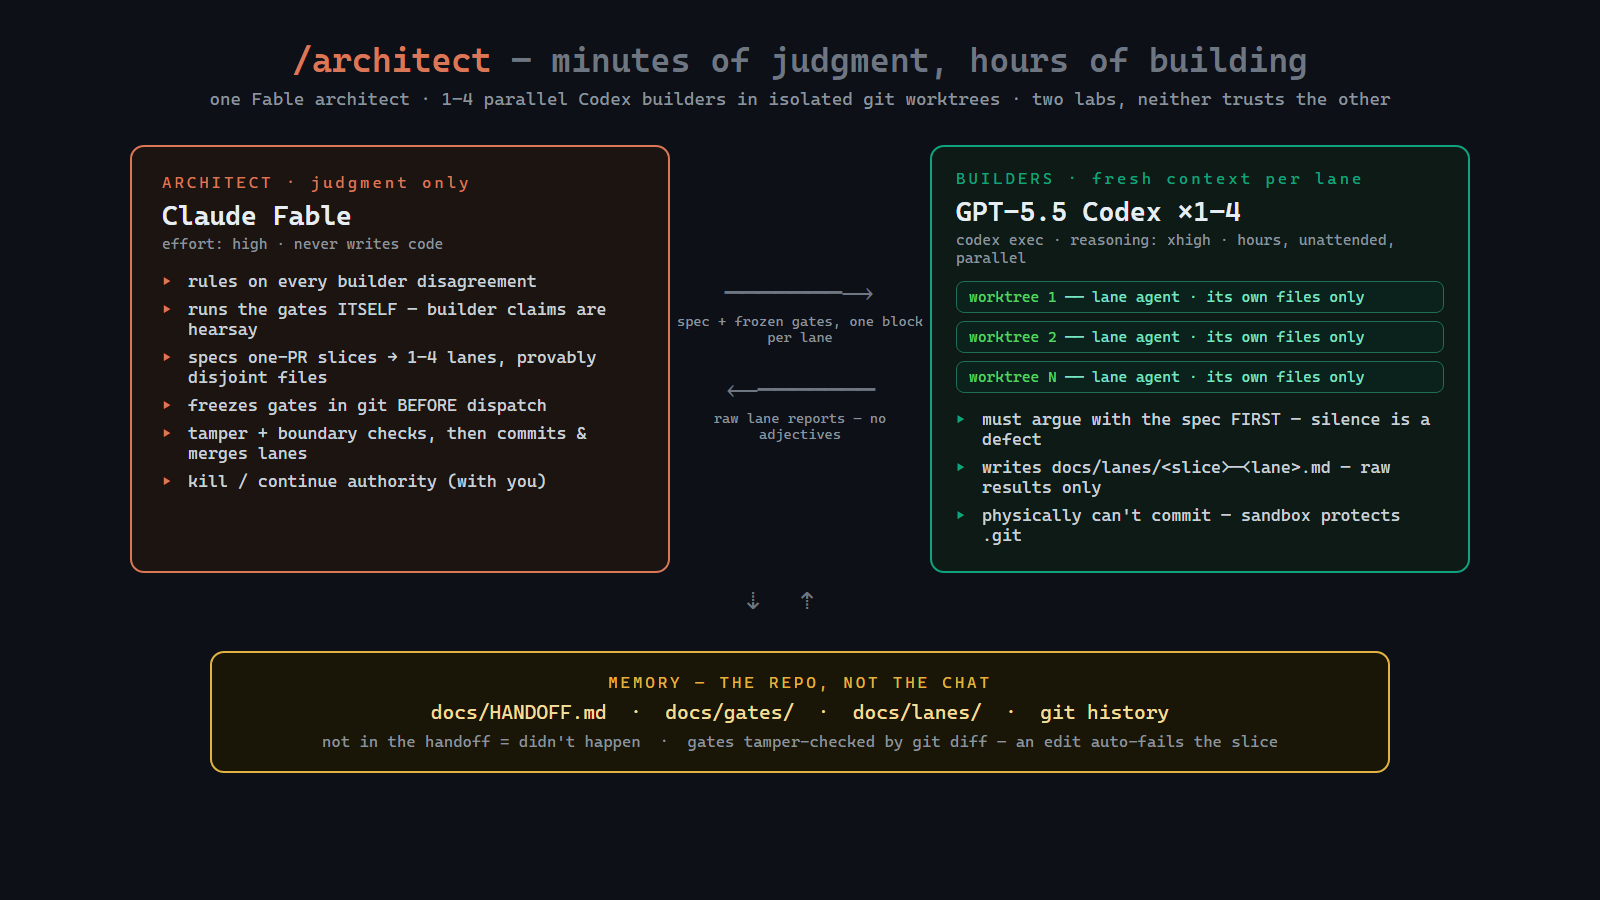Select the 'worktree N' lane agent row
1600x900 pixels.
[x=1199, y=377]
